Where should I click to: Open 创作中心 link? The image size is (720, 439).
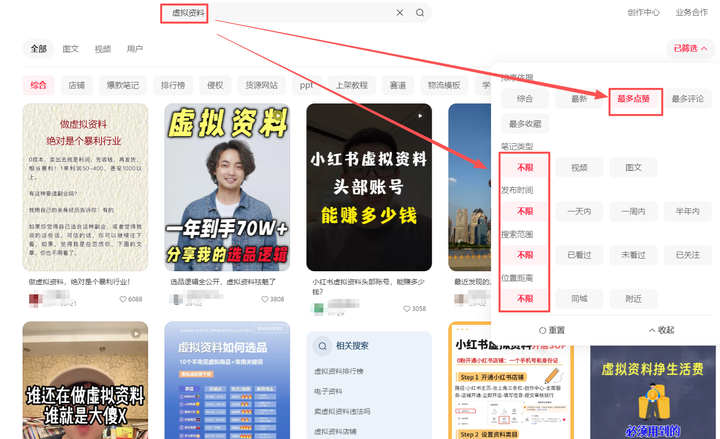pyautogui.click(x=643, y=13)
